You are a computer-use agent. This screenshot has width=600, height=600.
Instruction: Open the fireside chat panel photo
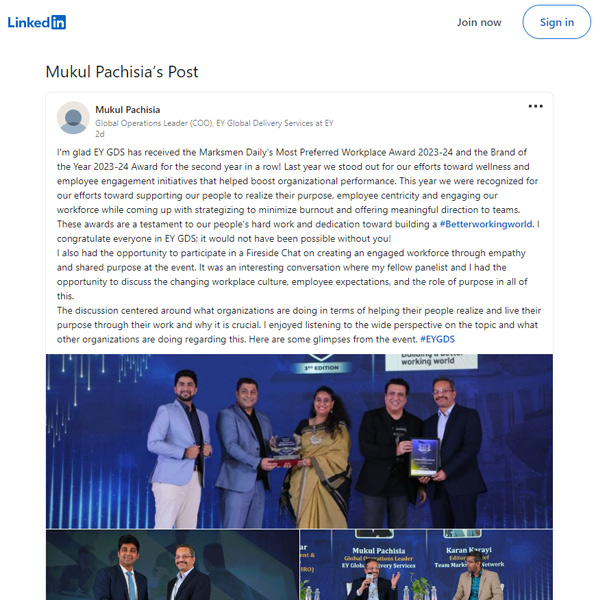pyautogui.click(x=426, y=565)
